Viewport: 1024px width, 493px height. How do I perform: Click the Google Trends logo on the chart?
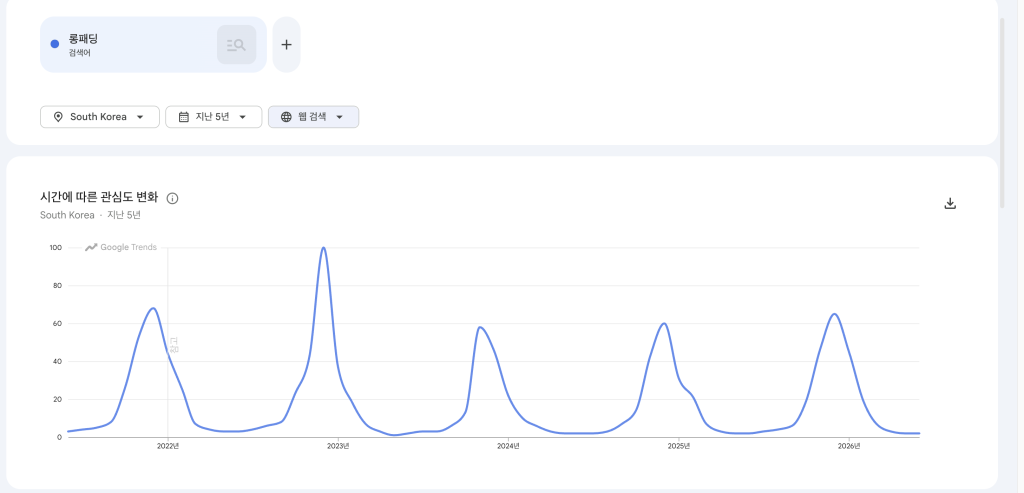tap(121, 247)
